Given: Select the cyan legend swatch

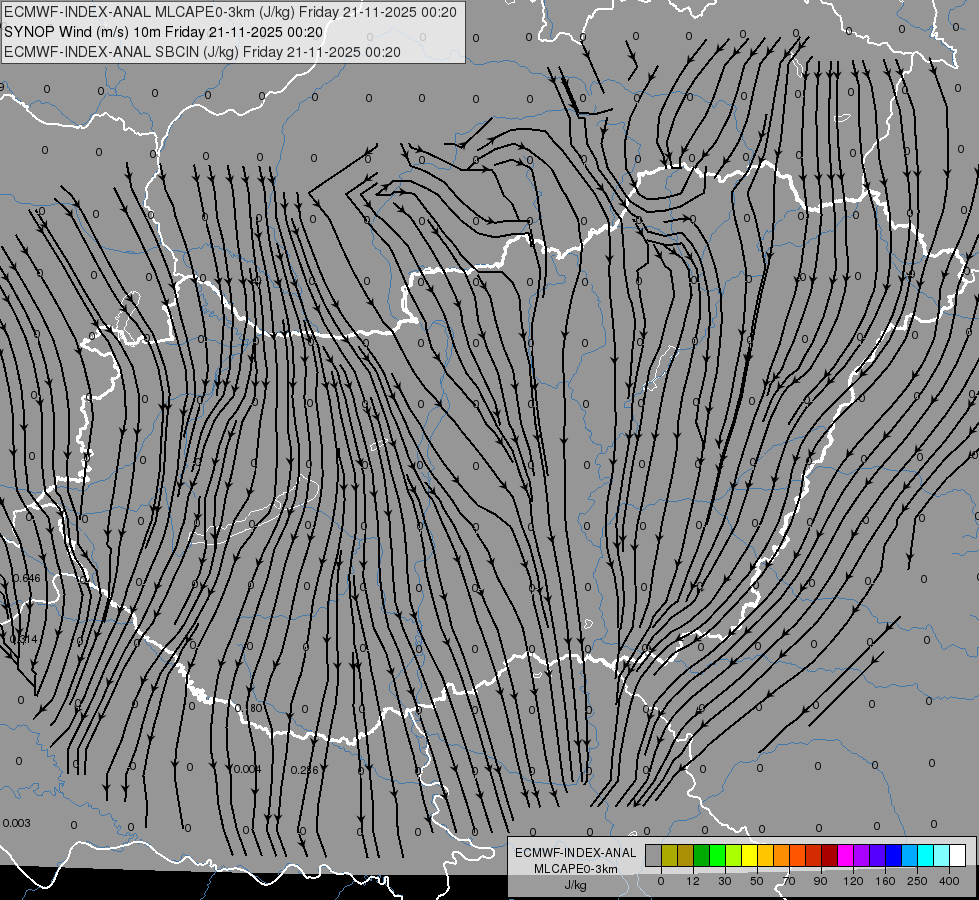Looking at the screenshot, I should pyautogui.click(x=925, y=856).
